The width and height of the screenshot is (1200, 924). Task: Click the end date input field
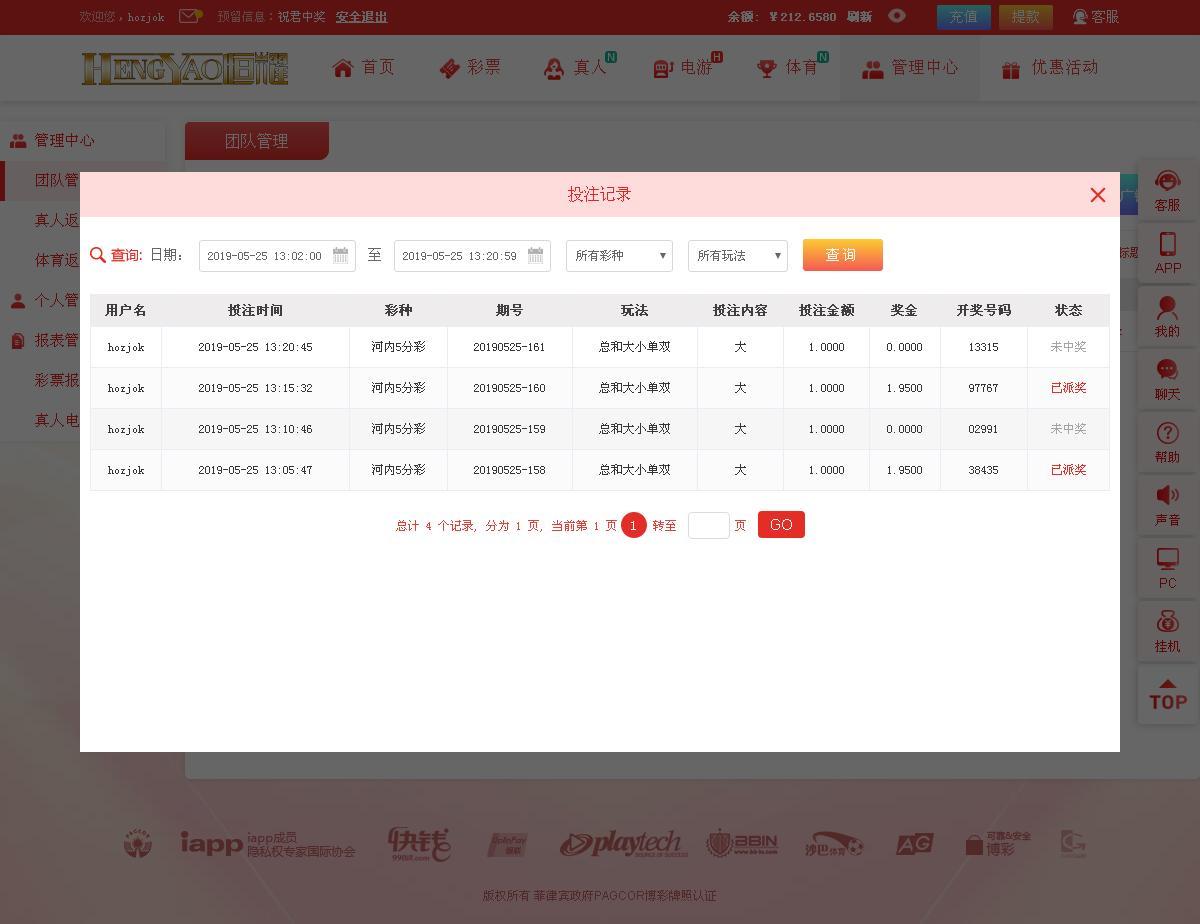coord(472,256)
